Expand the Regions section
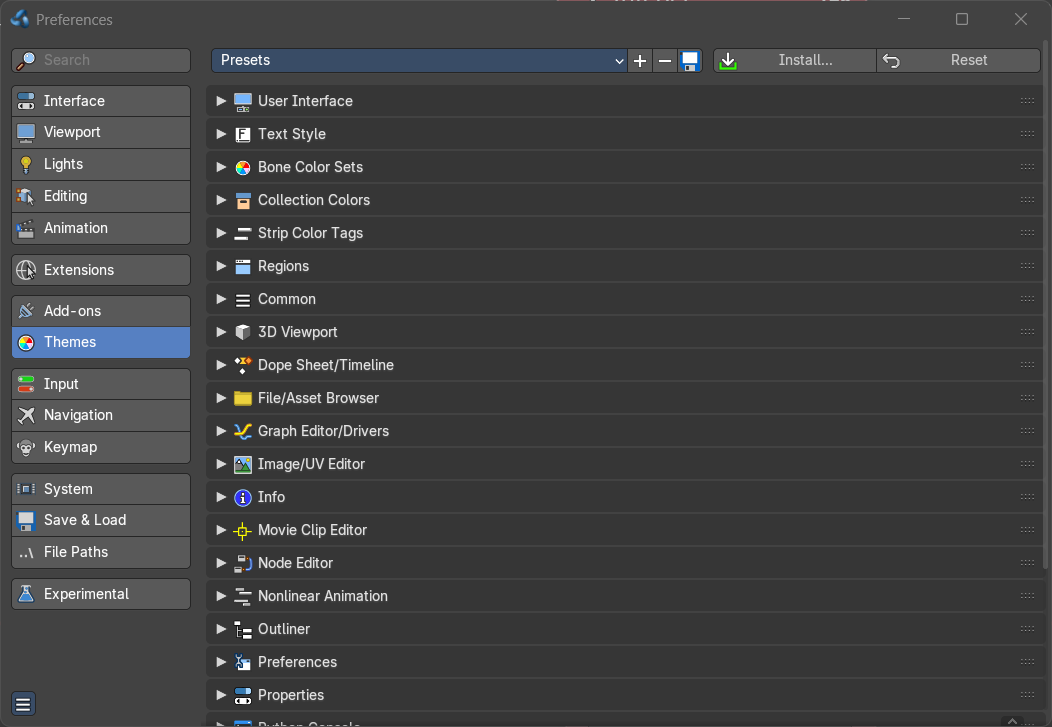The height and width of the screenshot is (727, 1052). 221,266
